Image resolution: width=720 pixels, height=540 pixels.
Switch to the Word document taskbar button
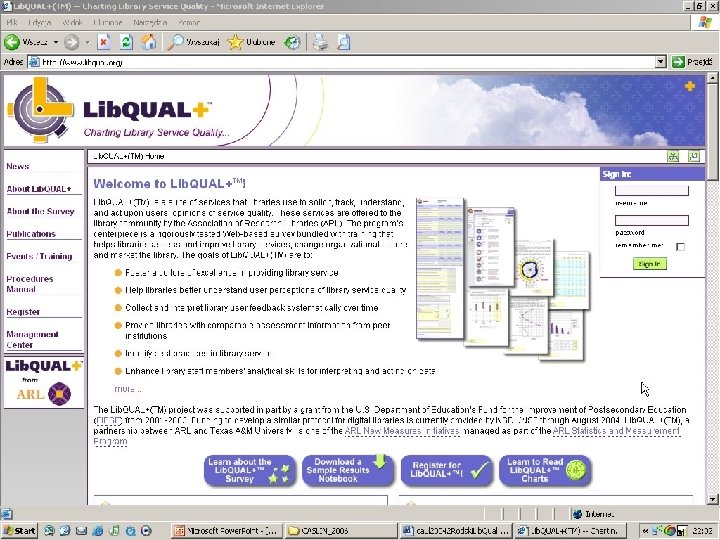click(456, 531)
